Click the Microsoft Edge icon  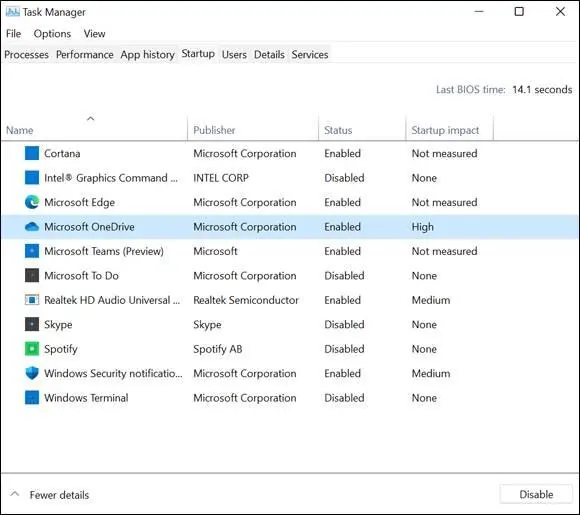tap(32, 202)
